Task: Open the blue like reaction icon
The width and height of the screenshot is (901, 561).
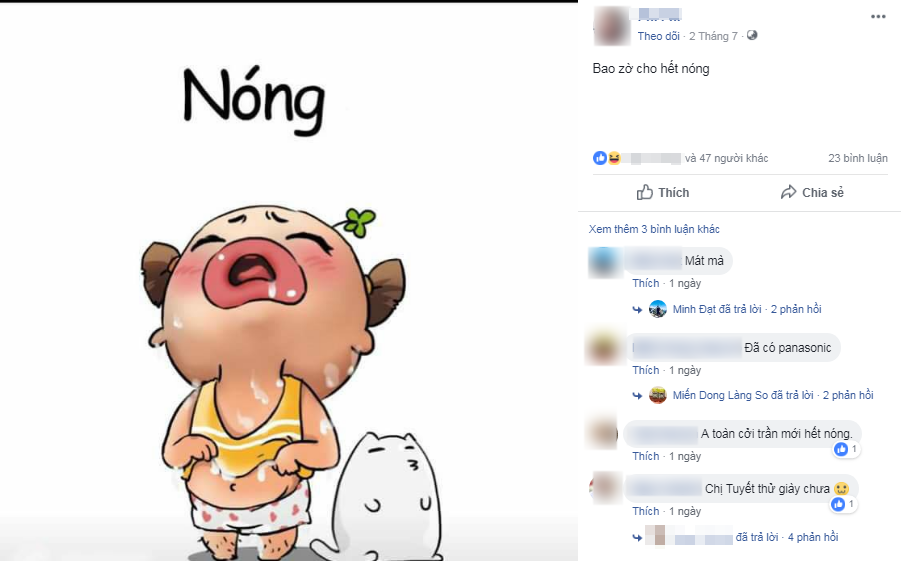Action: [x=600, y=157]
